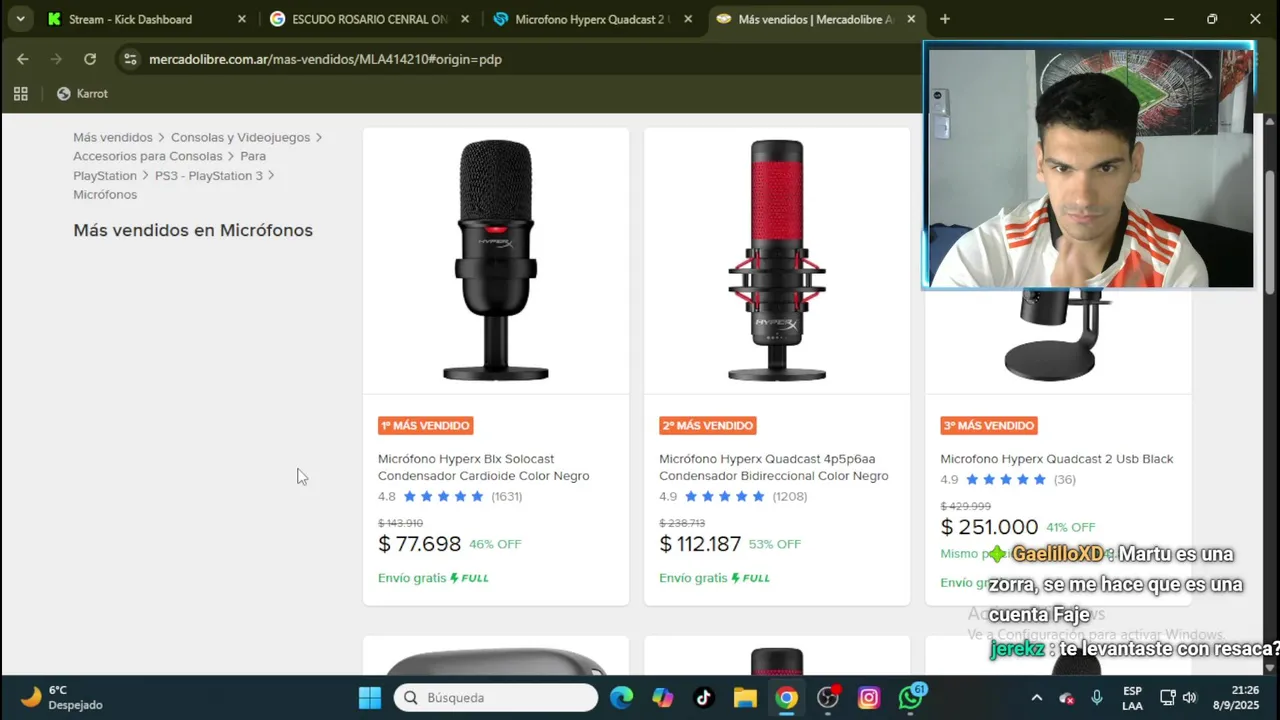
Task: Open red Hyperx Quadcast microphone image
Action: (777, 260)
